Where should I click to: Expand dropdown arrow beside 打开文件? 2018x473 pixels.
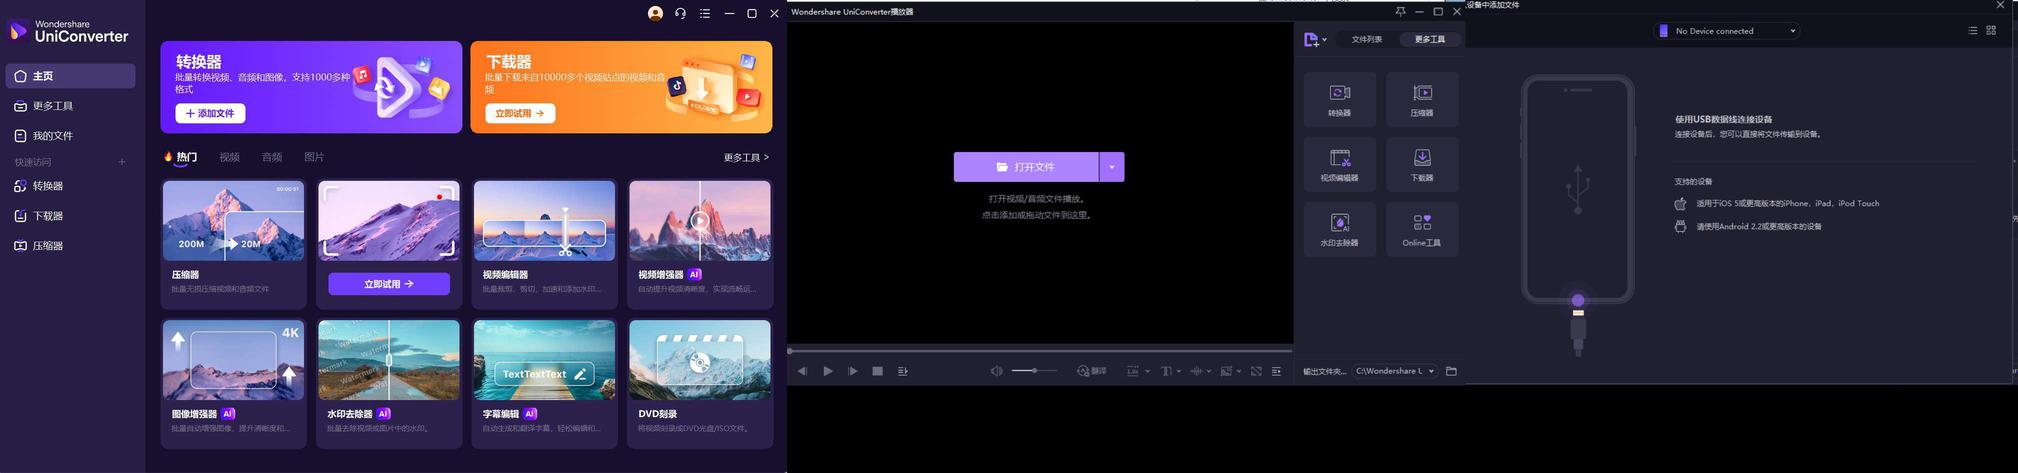click(x=1112, y=167)
